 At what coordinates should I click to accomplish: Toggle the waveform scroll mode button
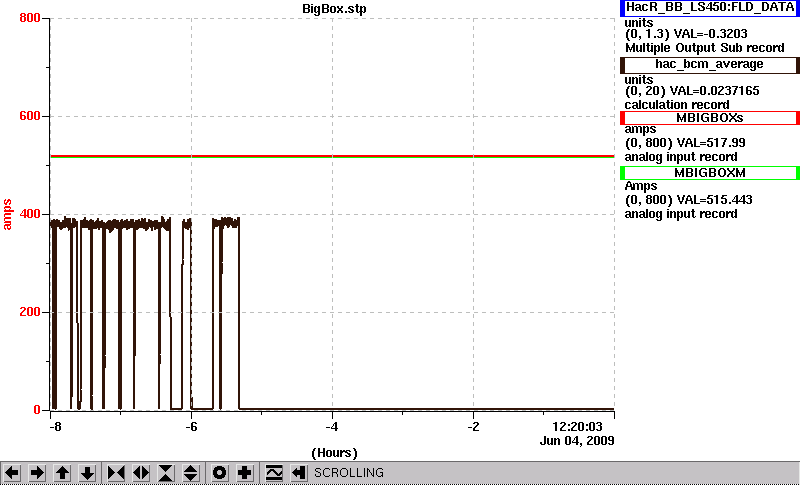(274, 473)
